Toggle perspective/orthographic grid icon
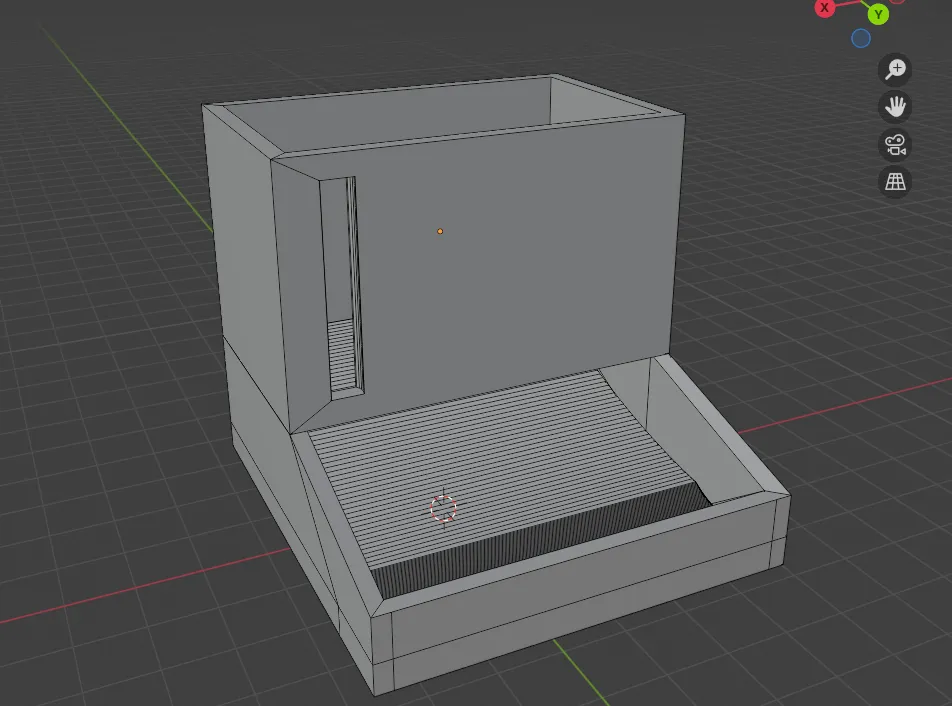 pos(895,182)
